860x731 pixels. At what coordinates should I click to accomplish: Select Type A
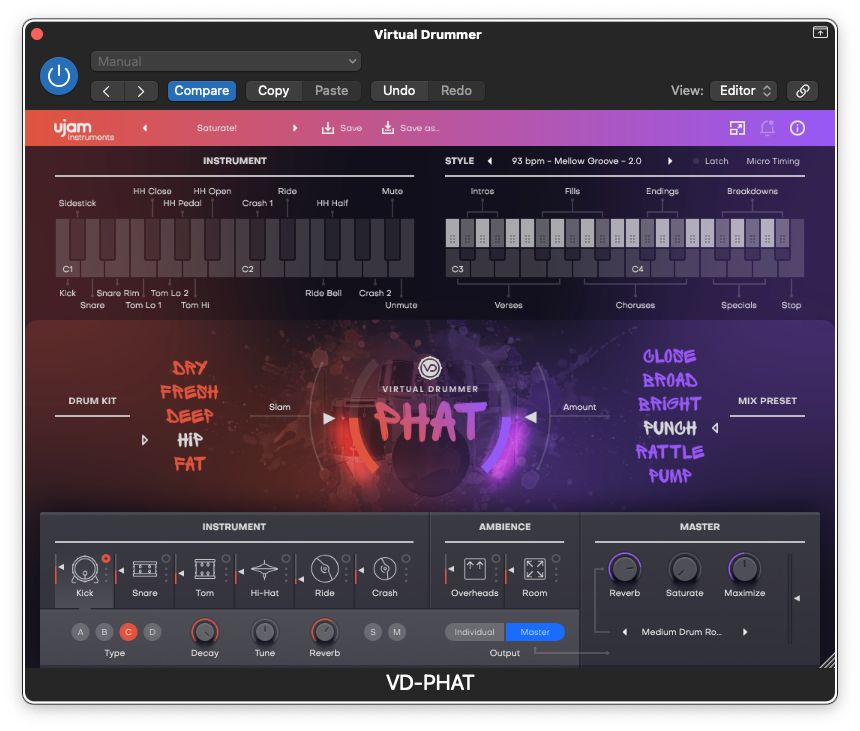(81, 632)
